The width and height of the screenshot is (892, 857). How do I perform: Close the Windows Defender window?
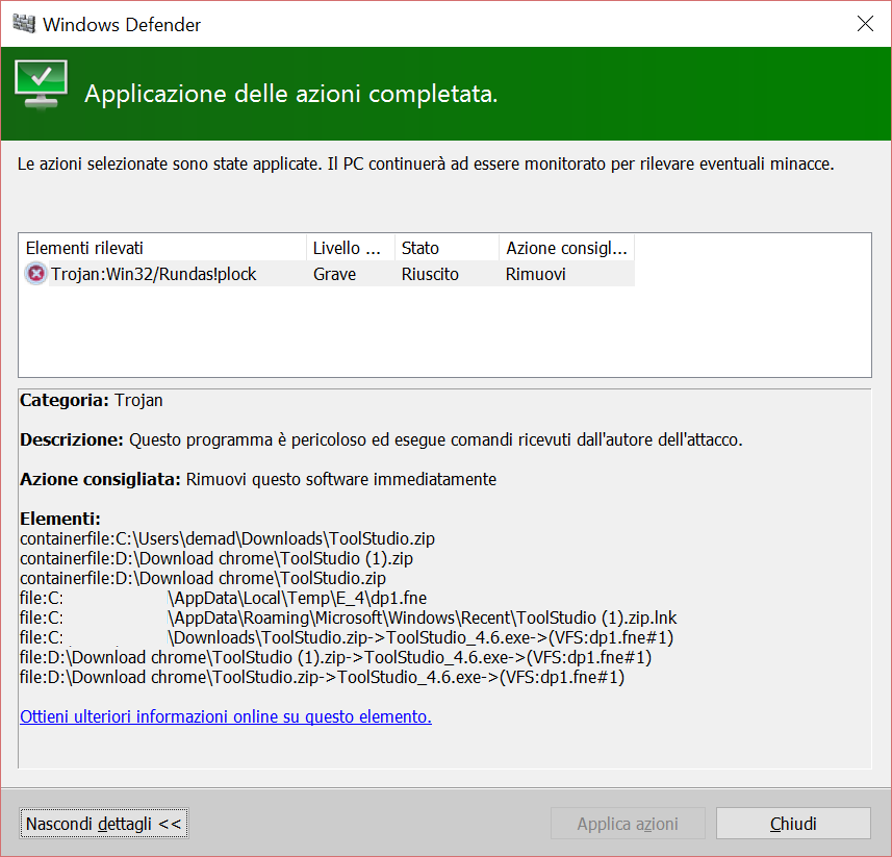(865, 24)
